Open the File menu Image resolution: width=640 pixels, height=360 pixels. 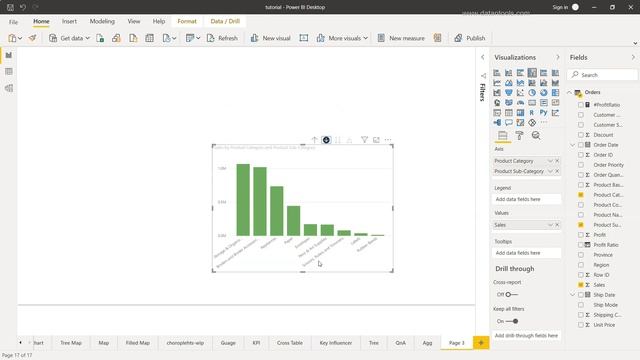[13, 22]
